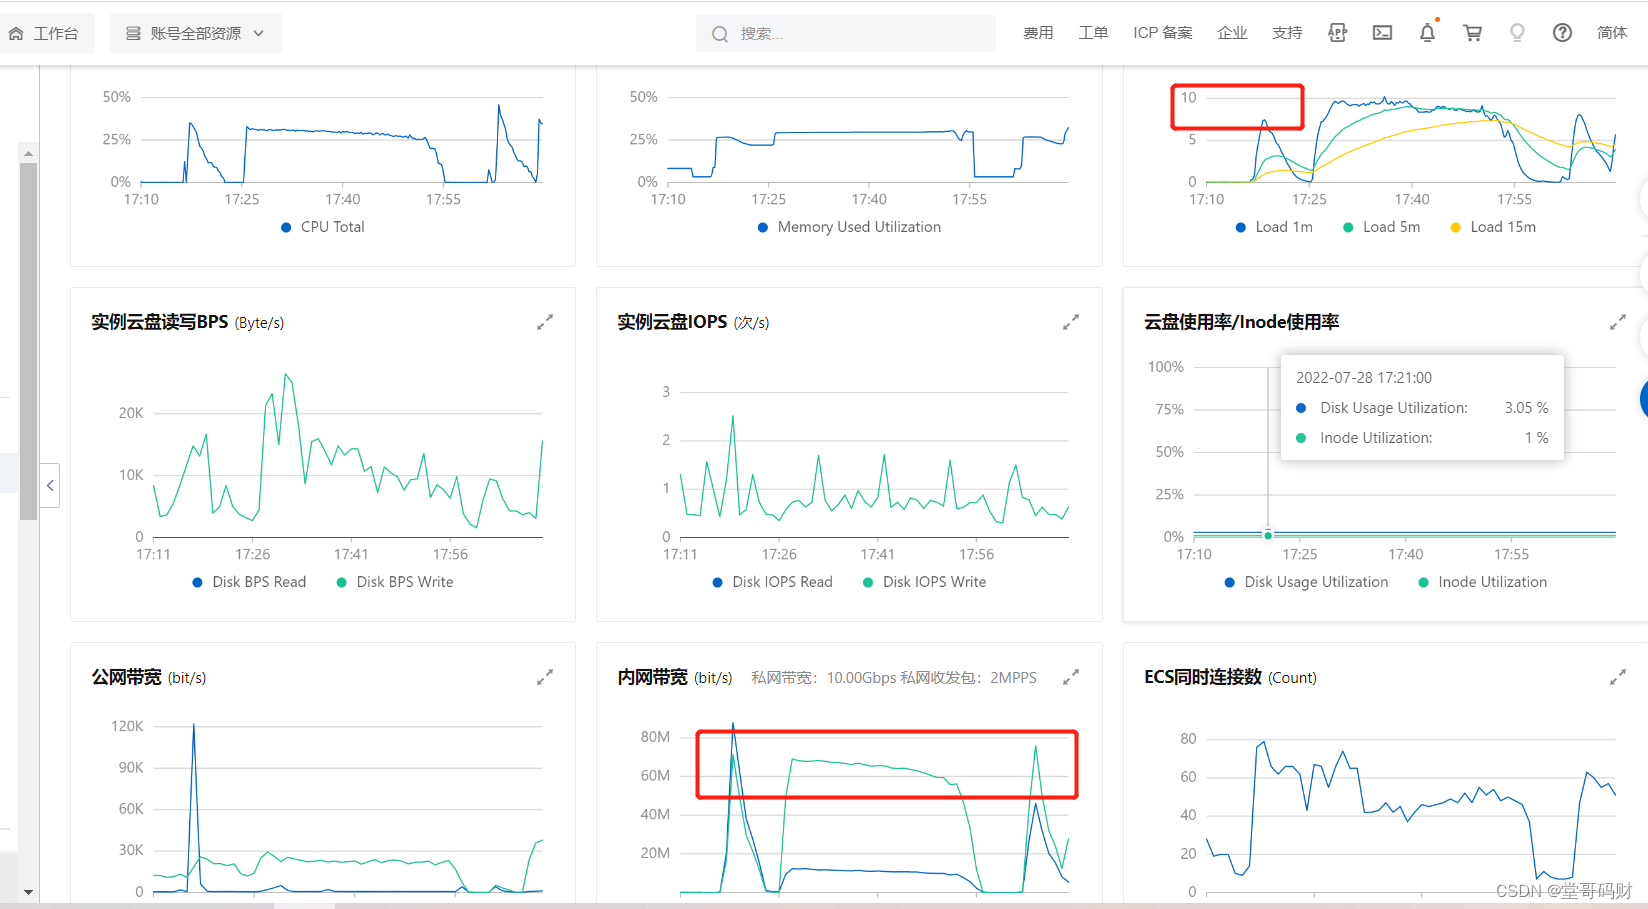The width and height of the screenshot is (1648, 909).
Task: Toggle the Disk BPS Write legend
Action: click(395, 582)
